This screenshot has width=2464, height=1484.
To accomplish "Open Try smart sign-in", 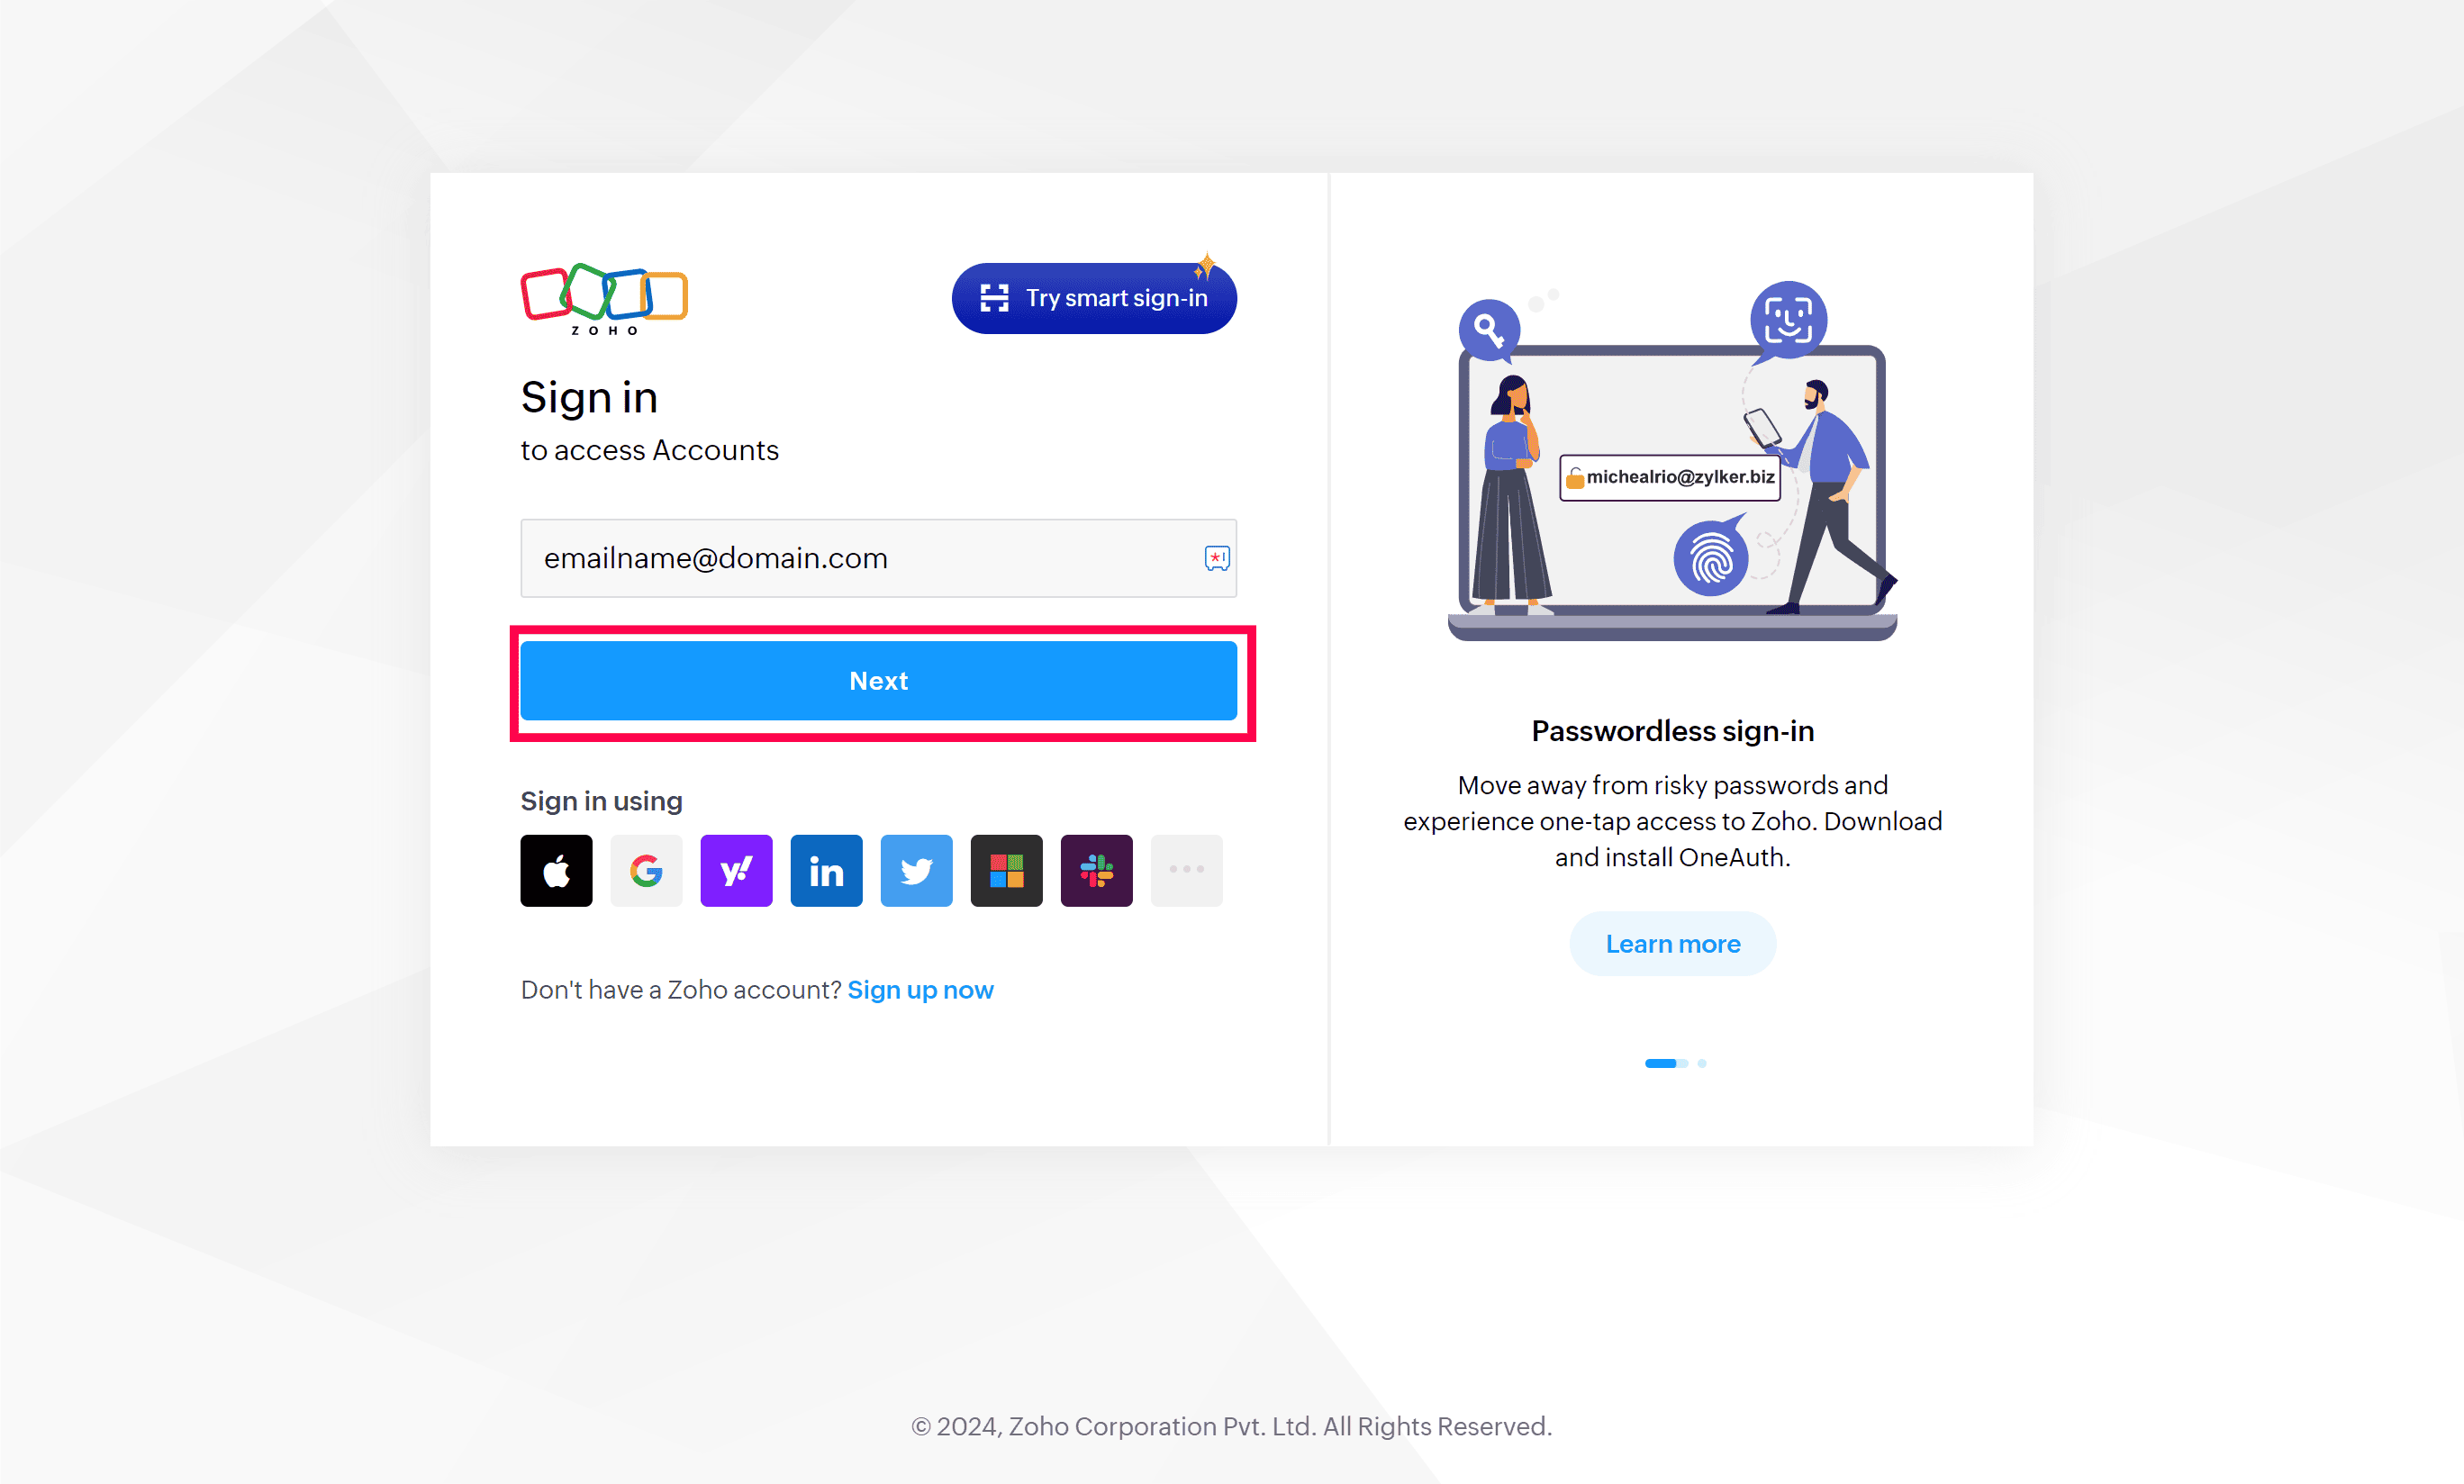I will click(1094, 298).
